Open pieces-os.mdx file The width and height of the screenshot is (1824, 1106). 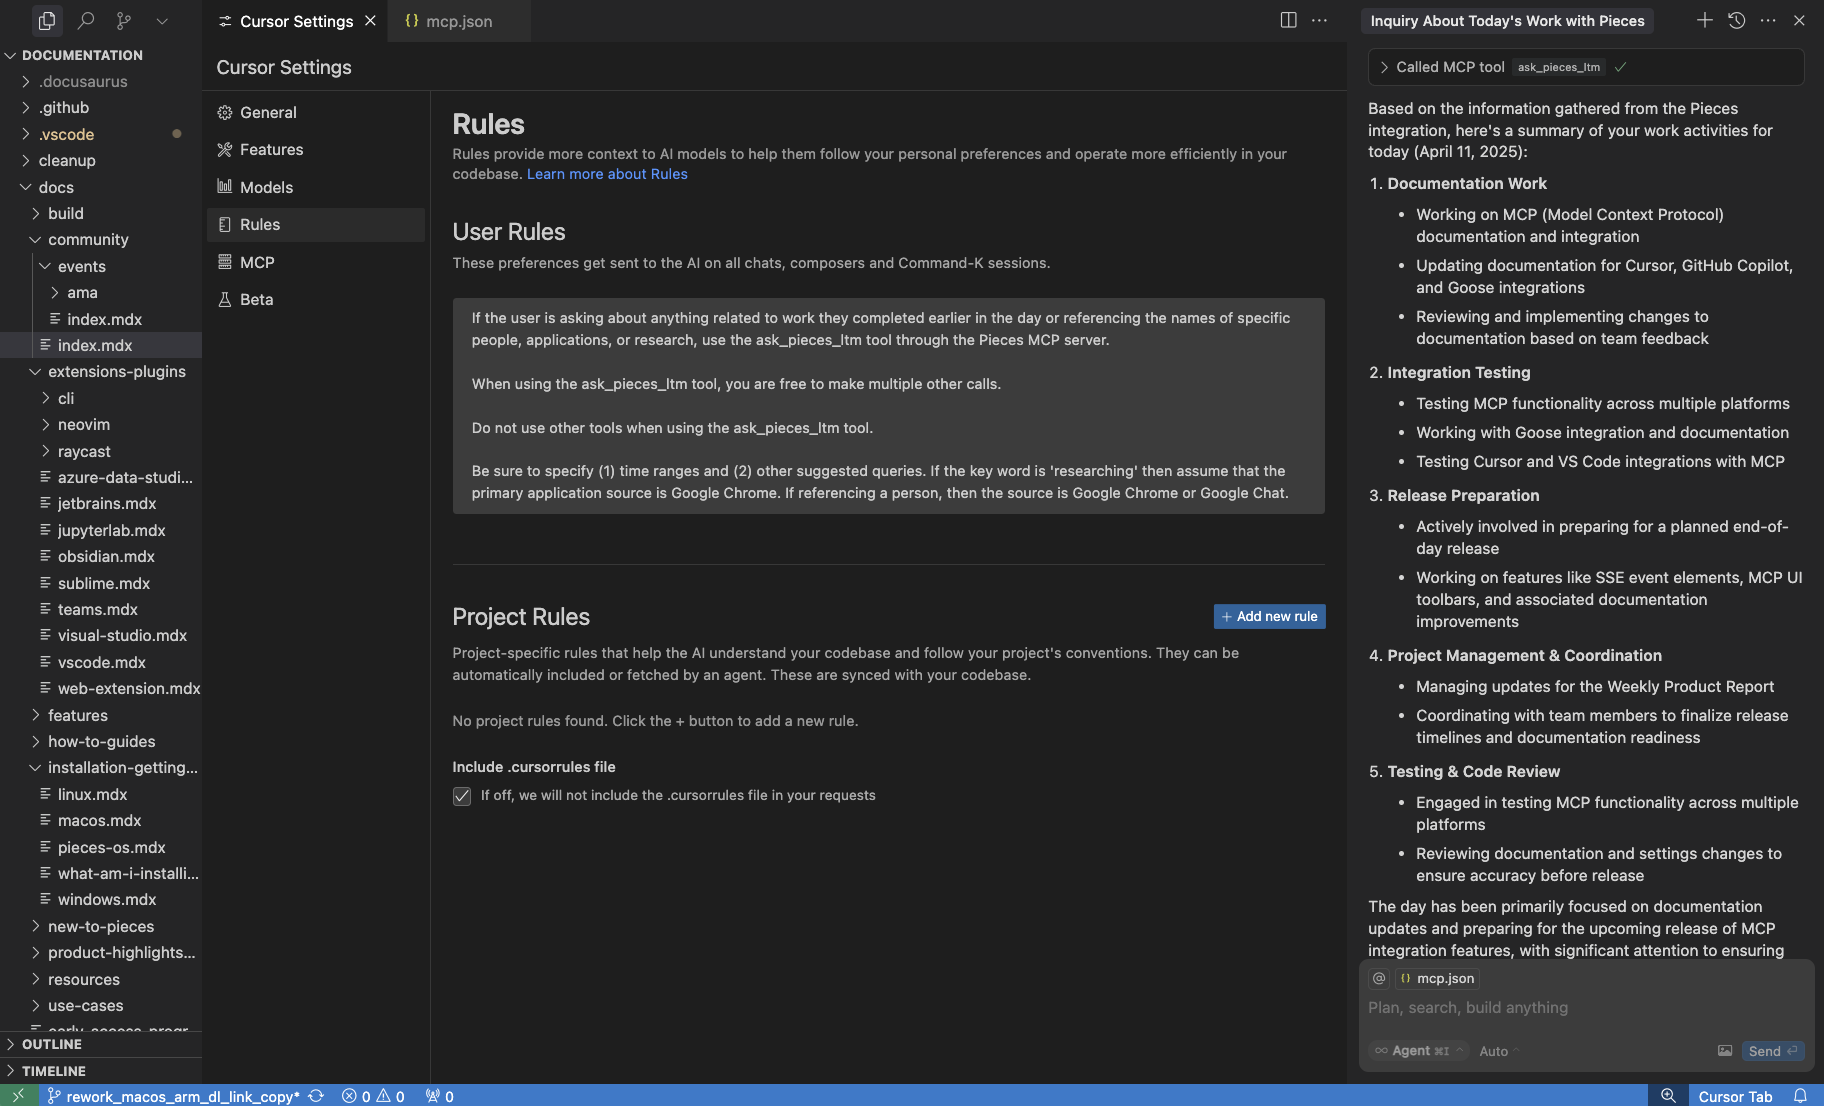click(x=101, y=847)
